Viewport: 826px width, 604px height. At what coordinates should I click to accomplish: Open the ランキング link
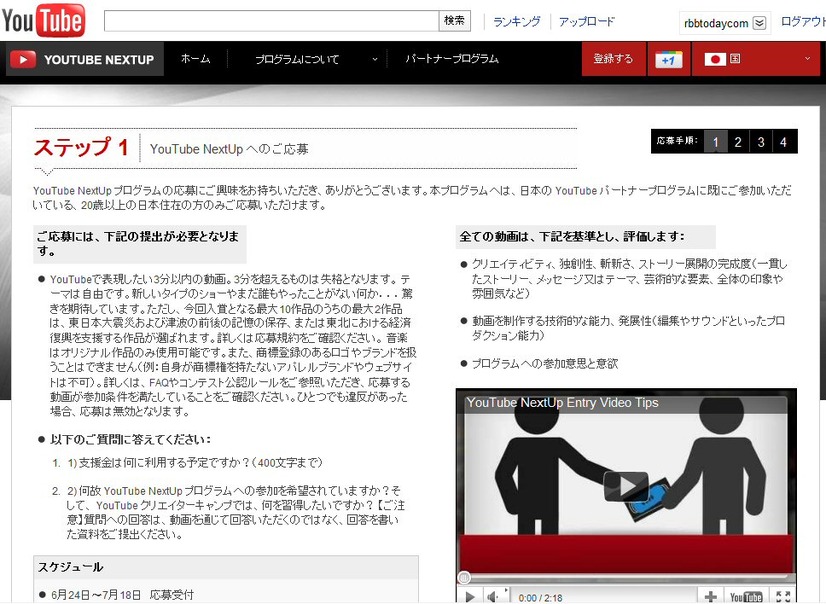pyautogui.click(x=516, y=22)
